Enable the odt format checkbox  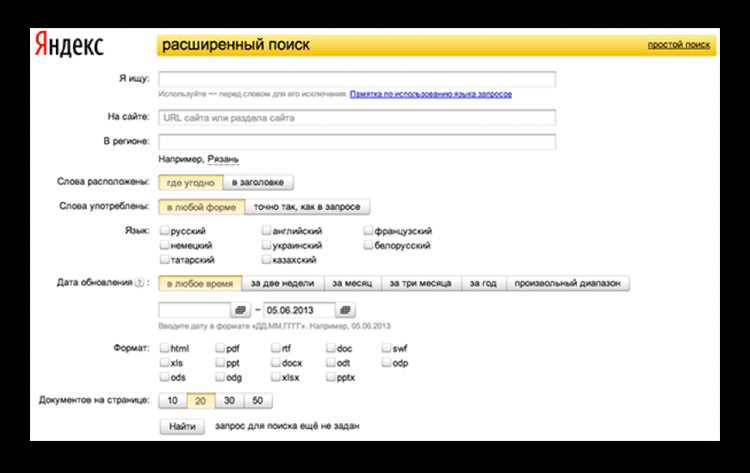coord(331,362)
